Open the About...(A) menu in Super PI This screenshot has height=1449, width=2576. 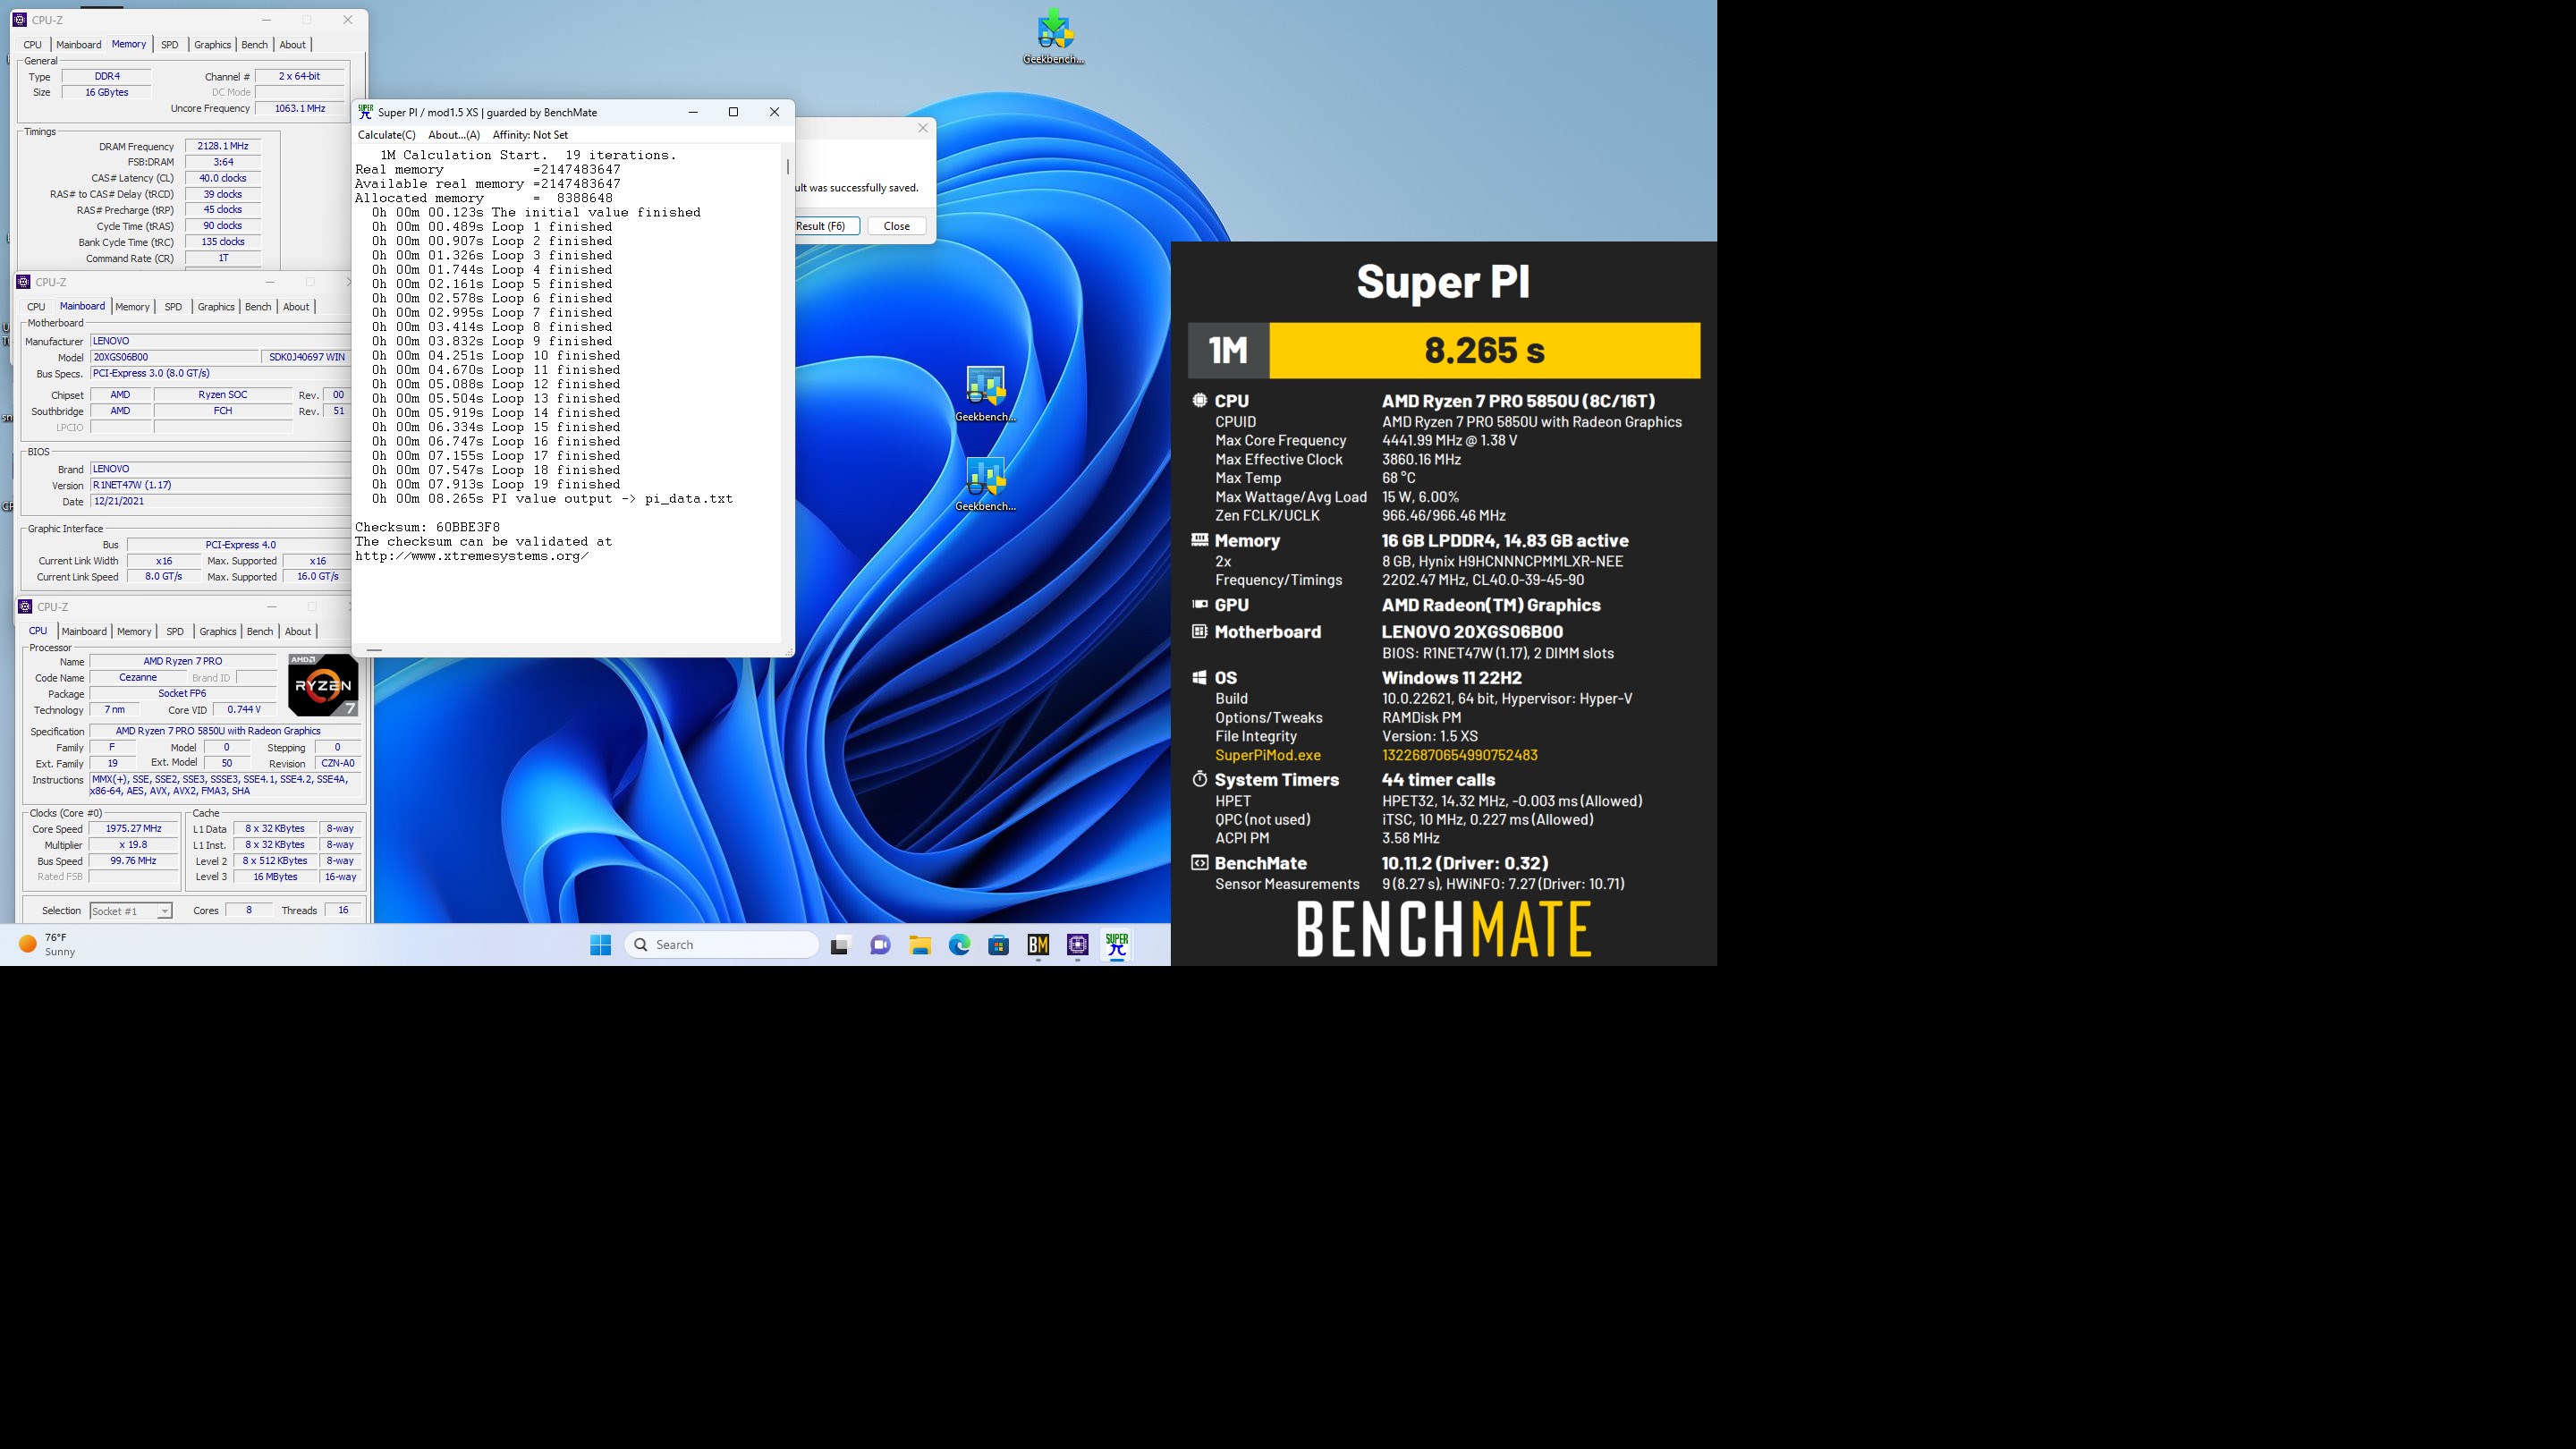(x=454, y=135)
